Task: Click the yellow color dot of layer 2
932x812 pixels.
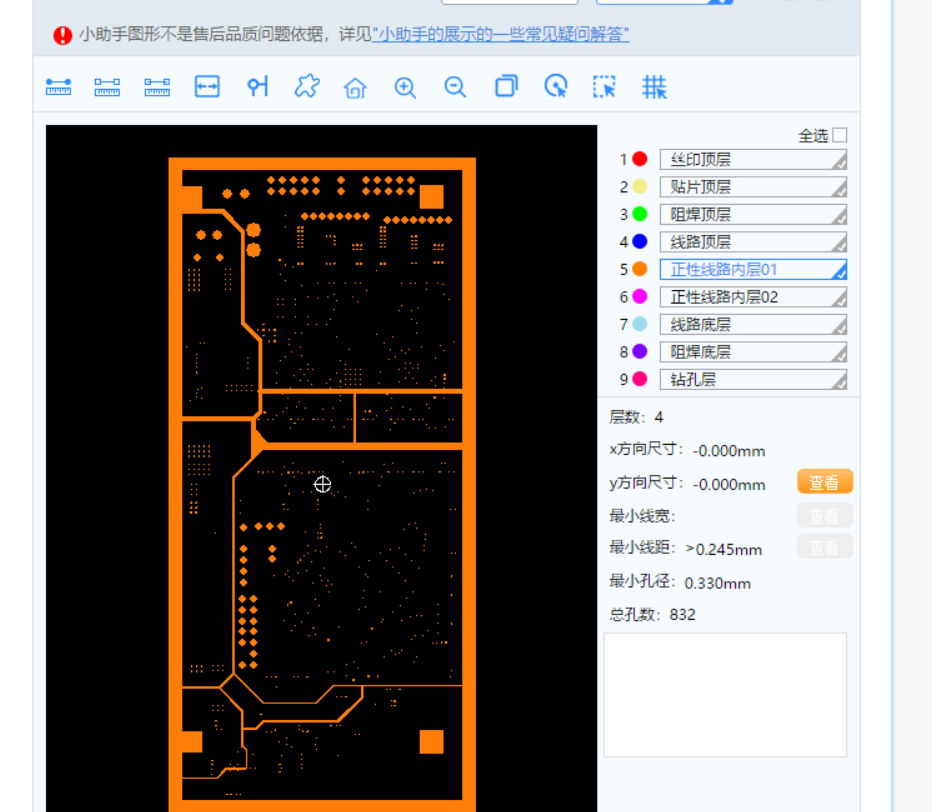Action: coord(640,187)
